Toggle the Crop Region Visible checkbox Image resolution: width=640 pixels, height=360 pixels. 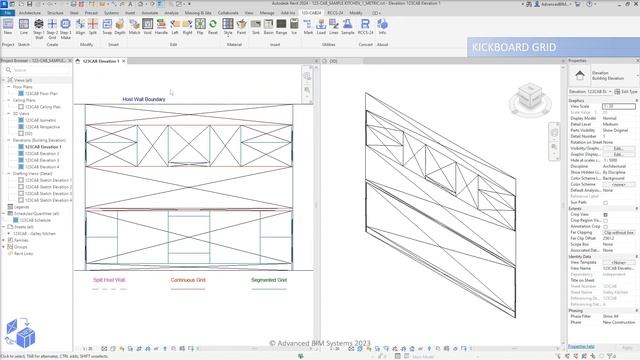[x=605, y=220]
